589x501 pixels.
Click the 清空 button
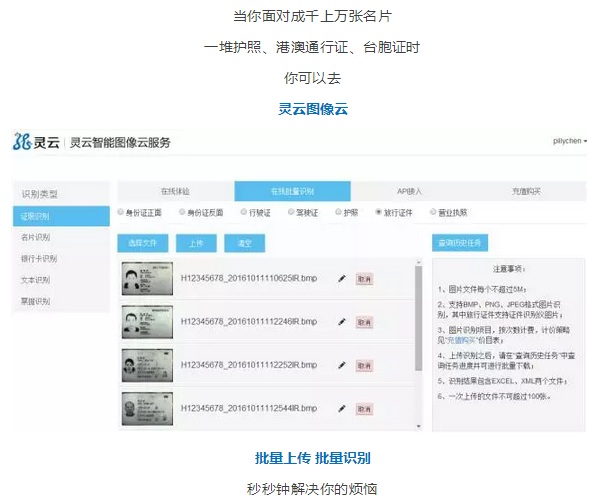[x=245, y=243]
